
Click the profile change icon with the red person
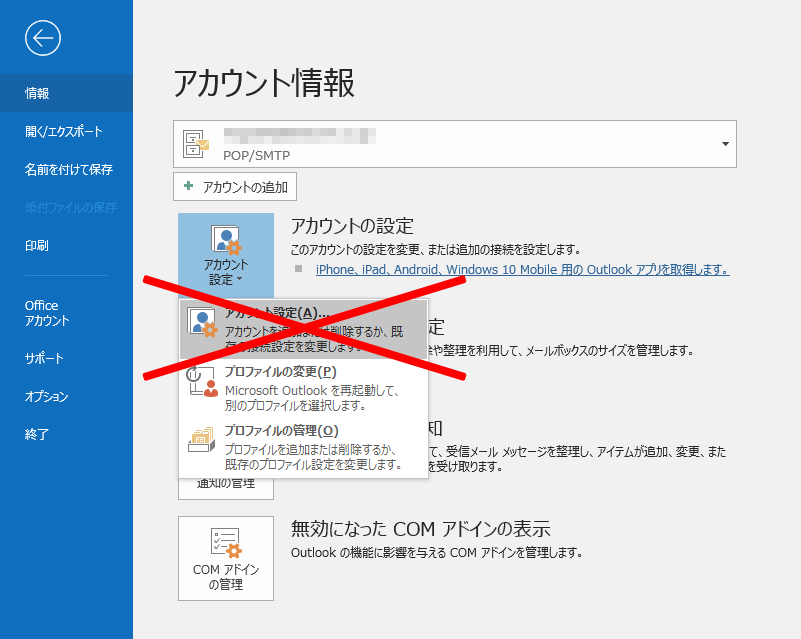point(202,382)
